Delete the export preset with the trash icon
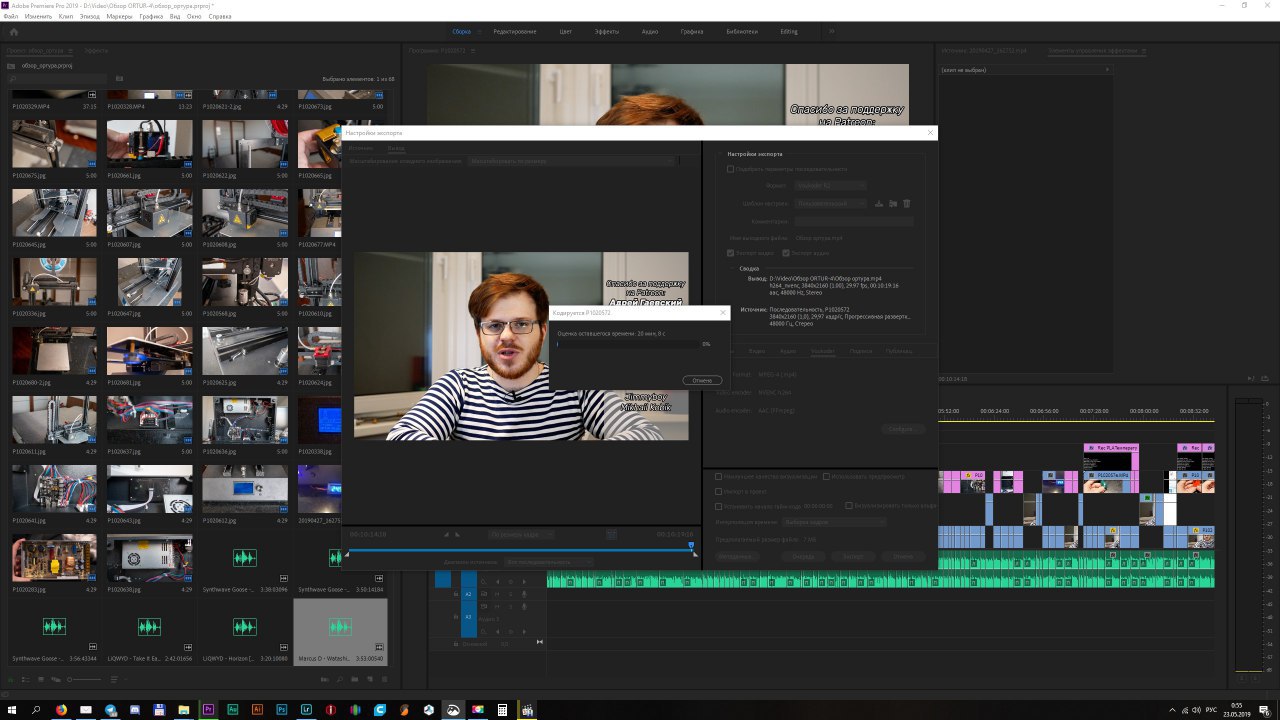 tap(907, 203)
